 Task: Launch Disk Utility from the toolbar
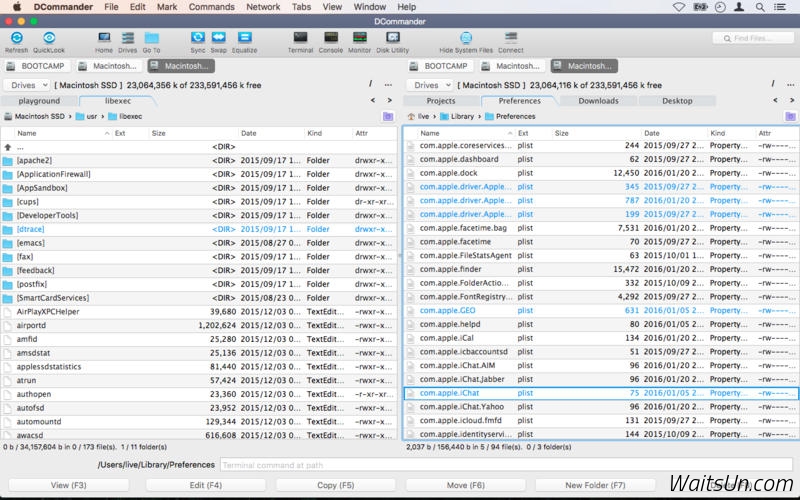[392, 38]
